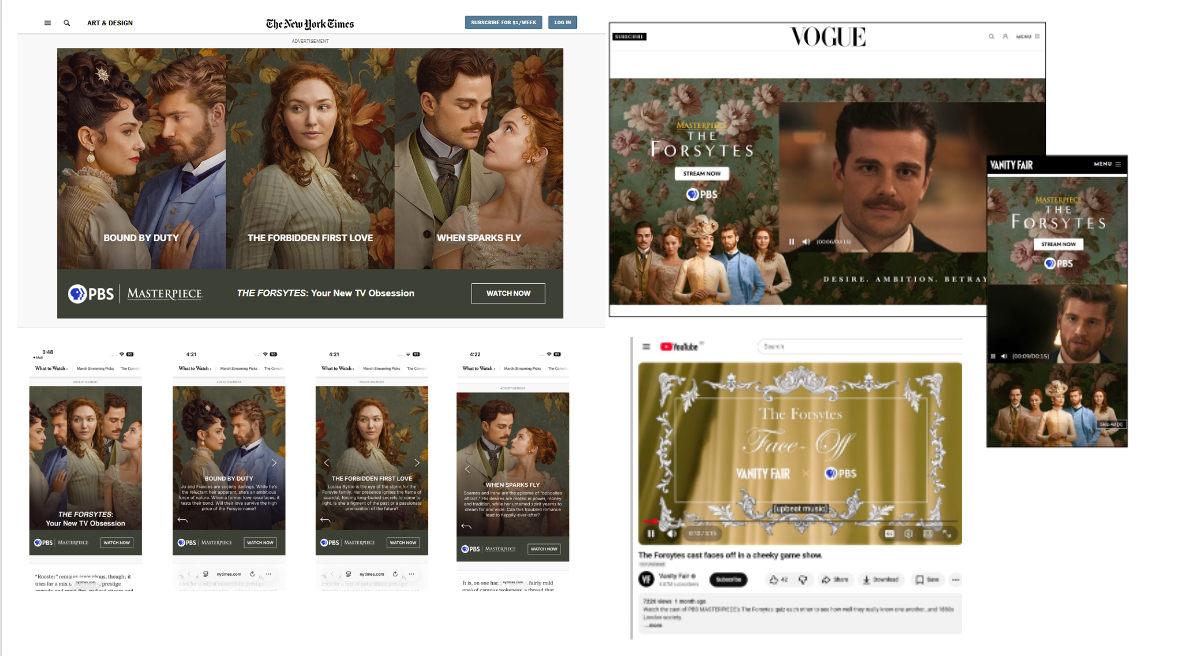The image size is (1183, 656).
Task: Click Watch Now on When Sparks Fly mobile ad
Action: coord(544,549)
